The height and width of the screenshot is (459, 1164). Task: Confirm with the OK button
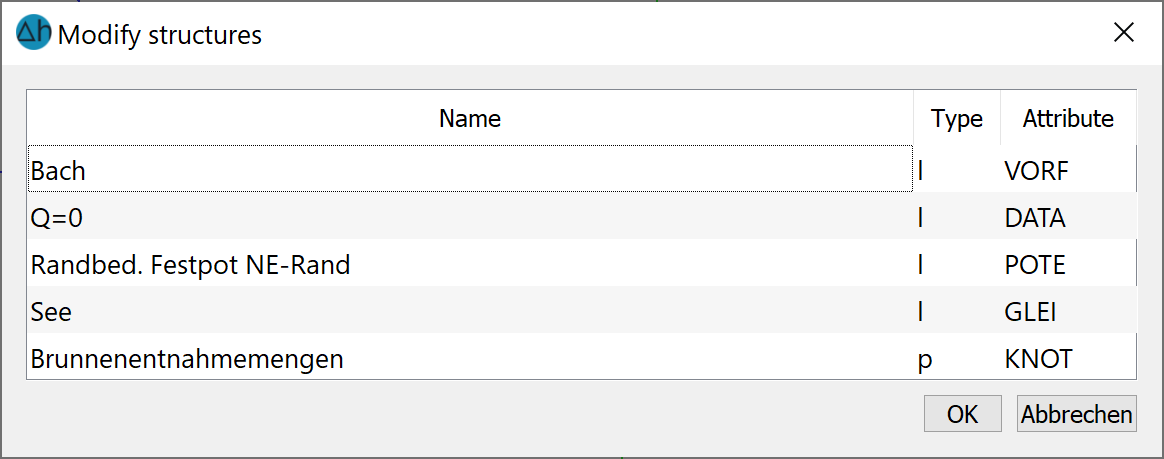pyautogui.click(x=963, y=414)
